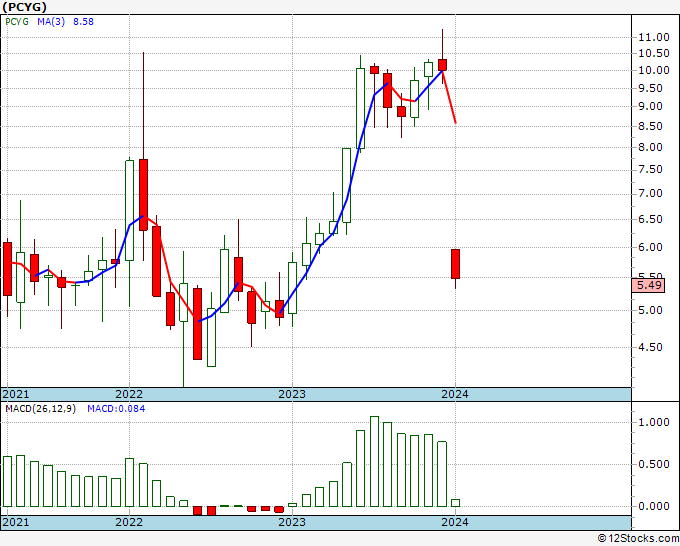Click the 2023 label on MACD timeline
The image size is (680, 546).
point(292,522)
